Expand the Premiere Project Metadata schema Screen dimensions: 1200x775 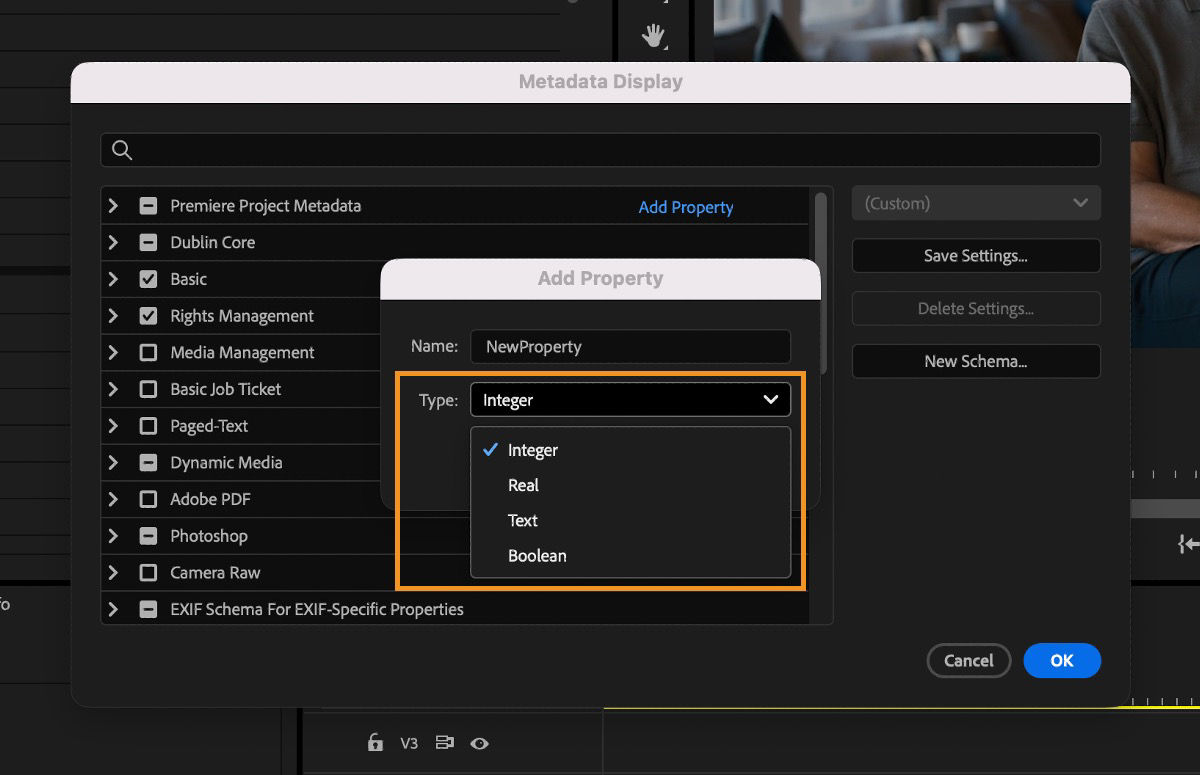113,205
